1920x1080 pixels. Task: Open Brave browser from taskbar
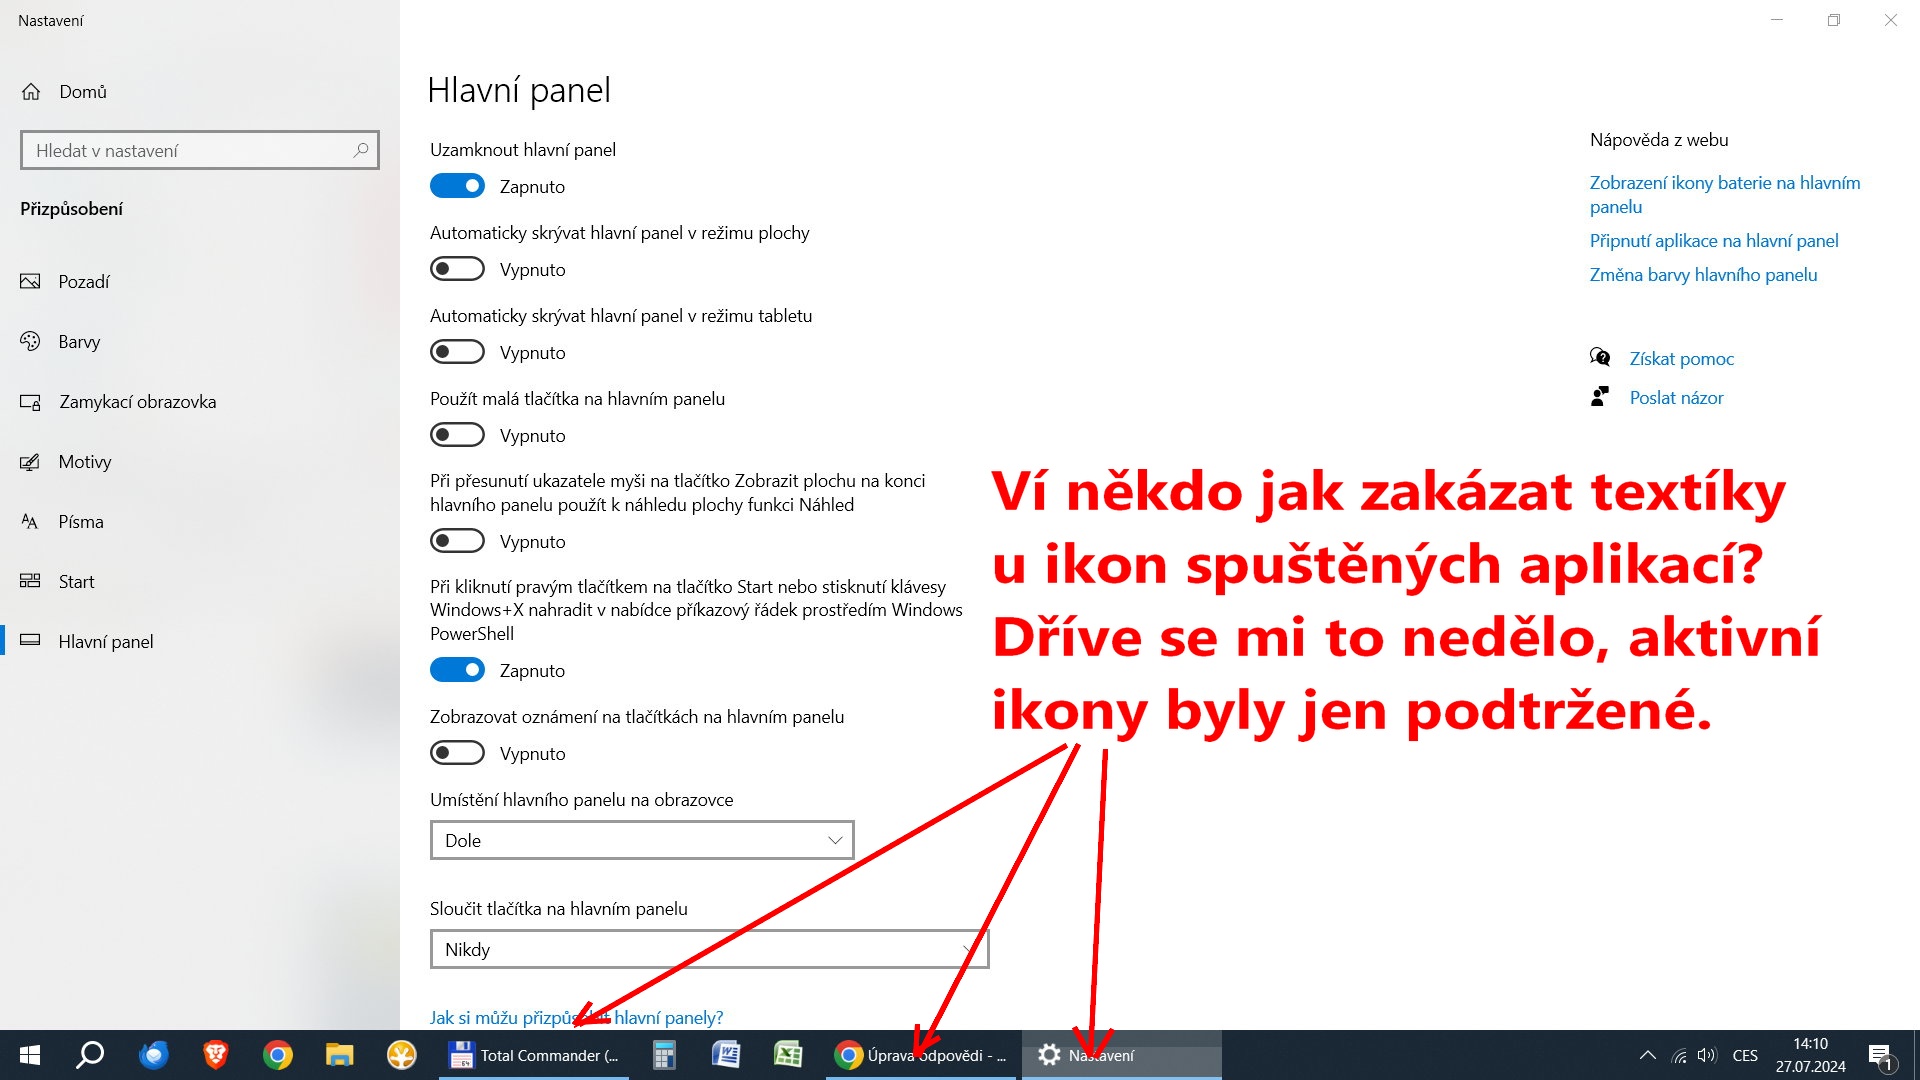tap(215, 1055)
